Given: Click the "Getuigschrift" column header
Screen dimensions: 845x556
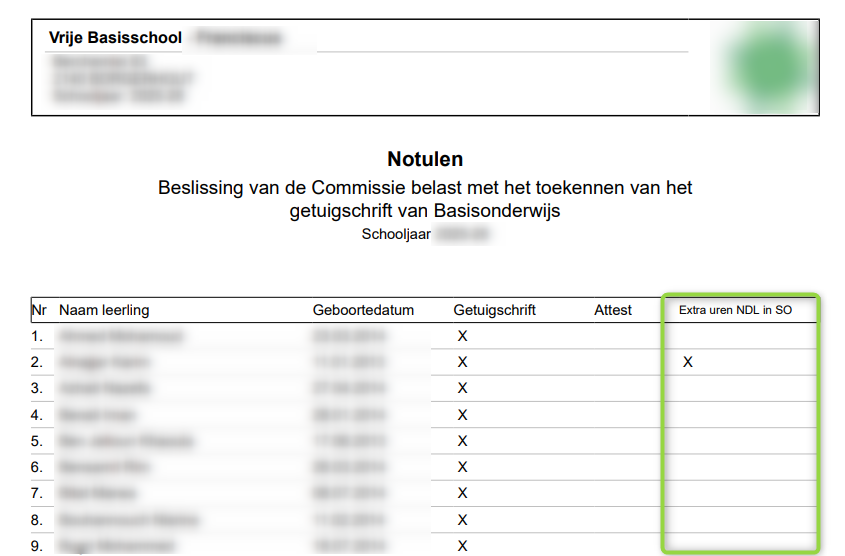Looking at the screenshot, I should [494, 310].
